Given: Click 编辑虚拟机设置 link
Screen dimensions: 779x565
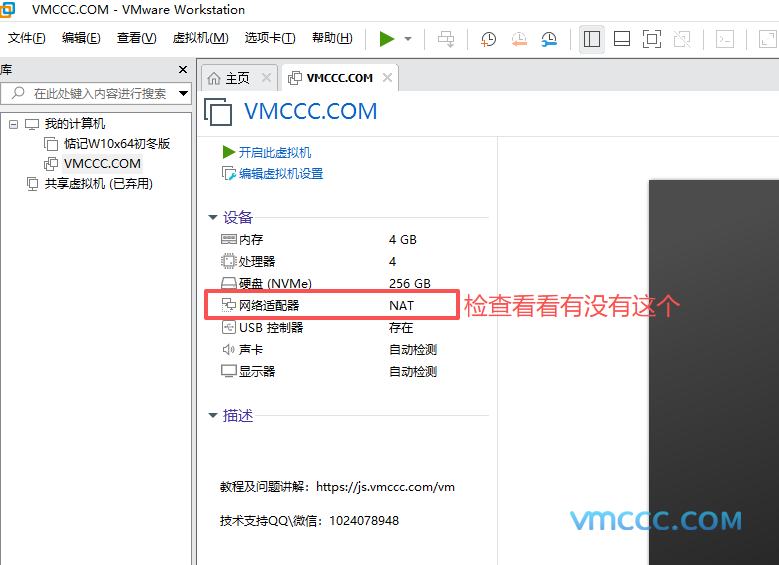Looking at the screenshot, I should 280,174.
